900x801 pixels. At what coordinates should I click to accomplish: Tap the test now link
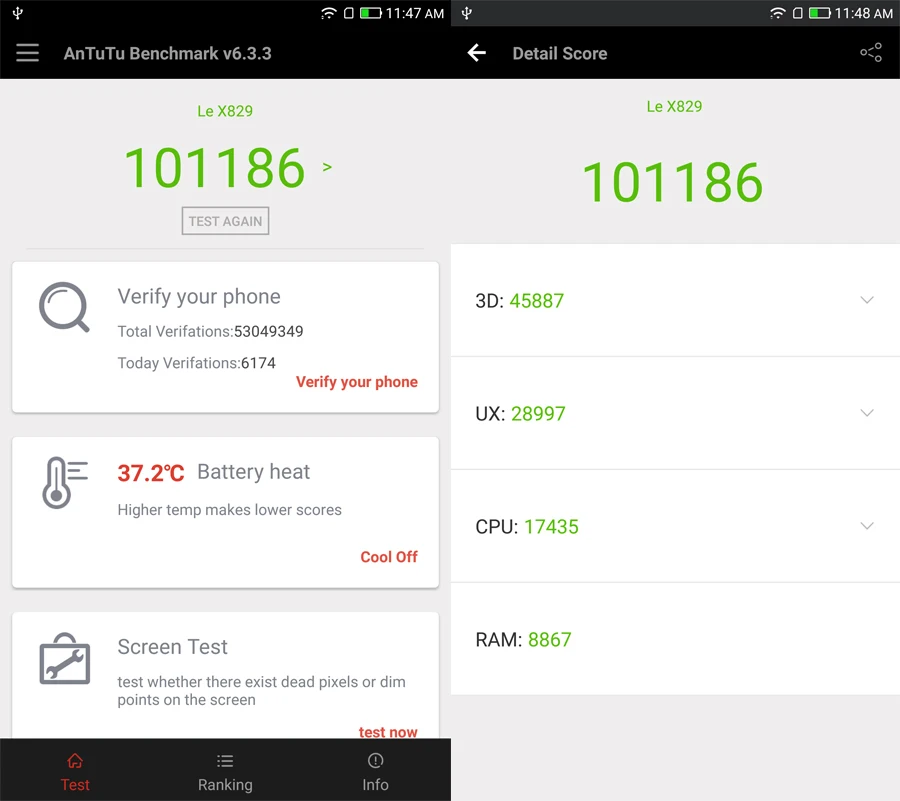388,732
